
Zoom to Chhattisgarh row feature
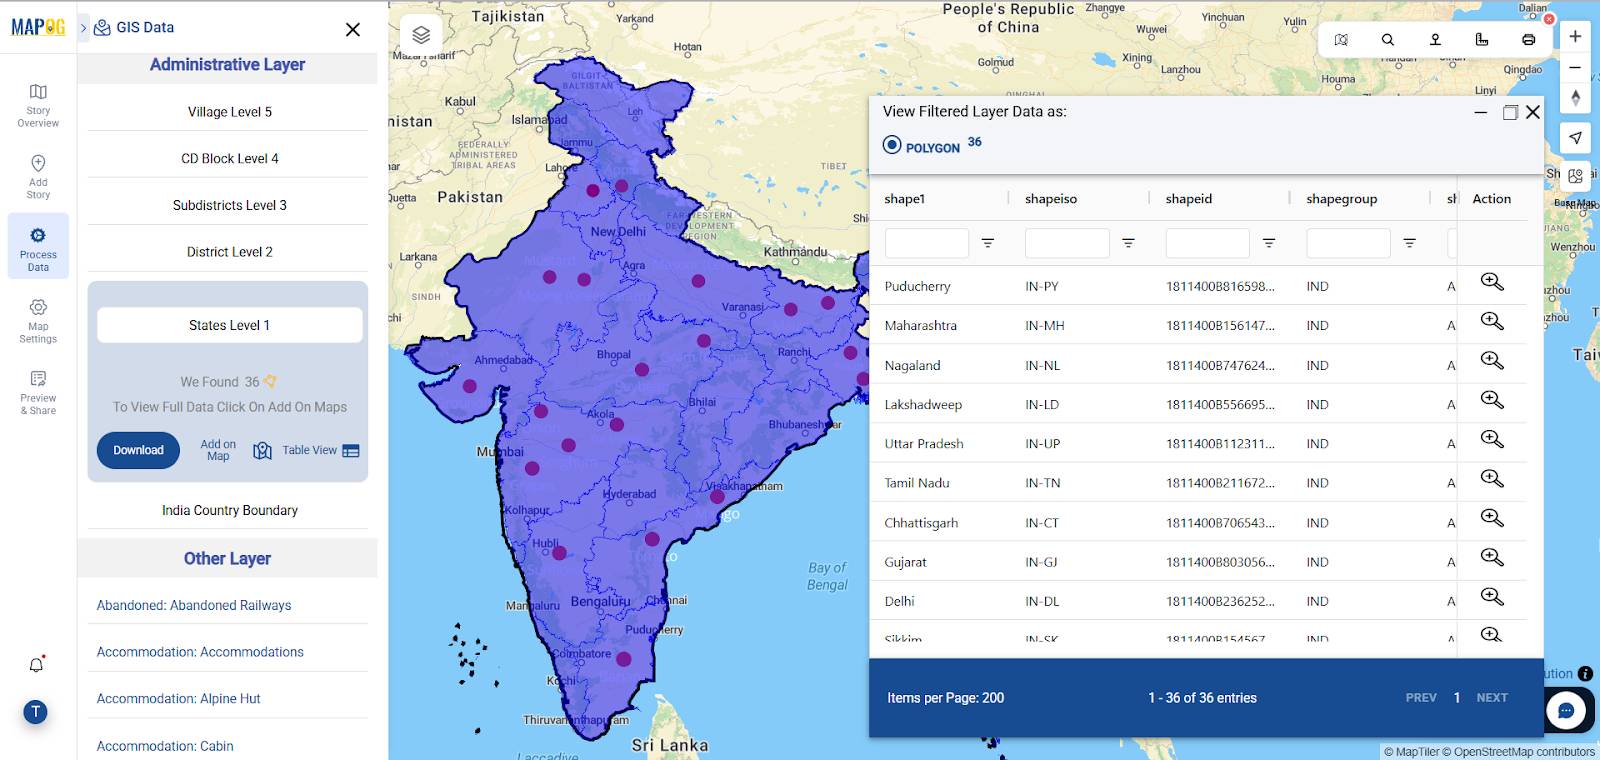[1492, 518]
